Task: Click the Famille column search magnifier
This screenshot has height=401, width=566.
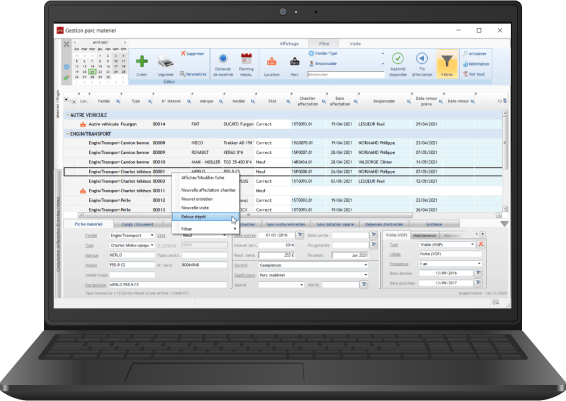Action: pos(118,101)
